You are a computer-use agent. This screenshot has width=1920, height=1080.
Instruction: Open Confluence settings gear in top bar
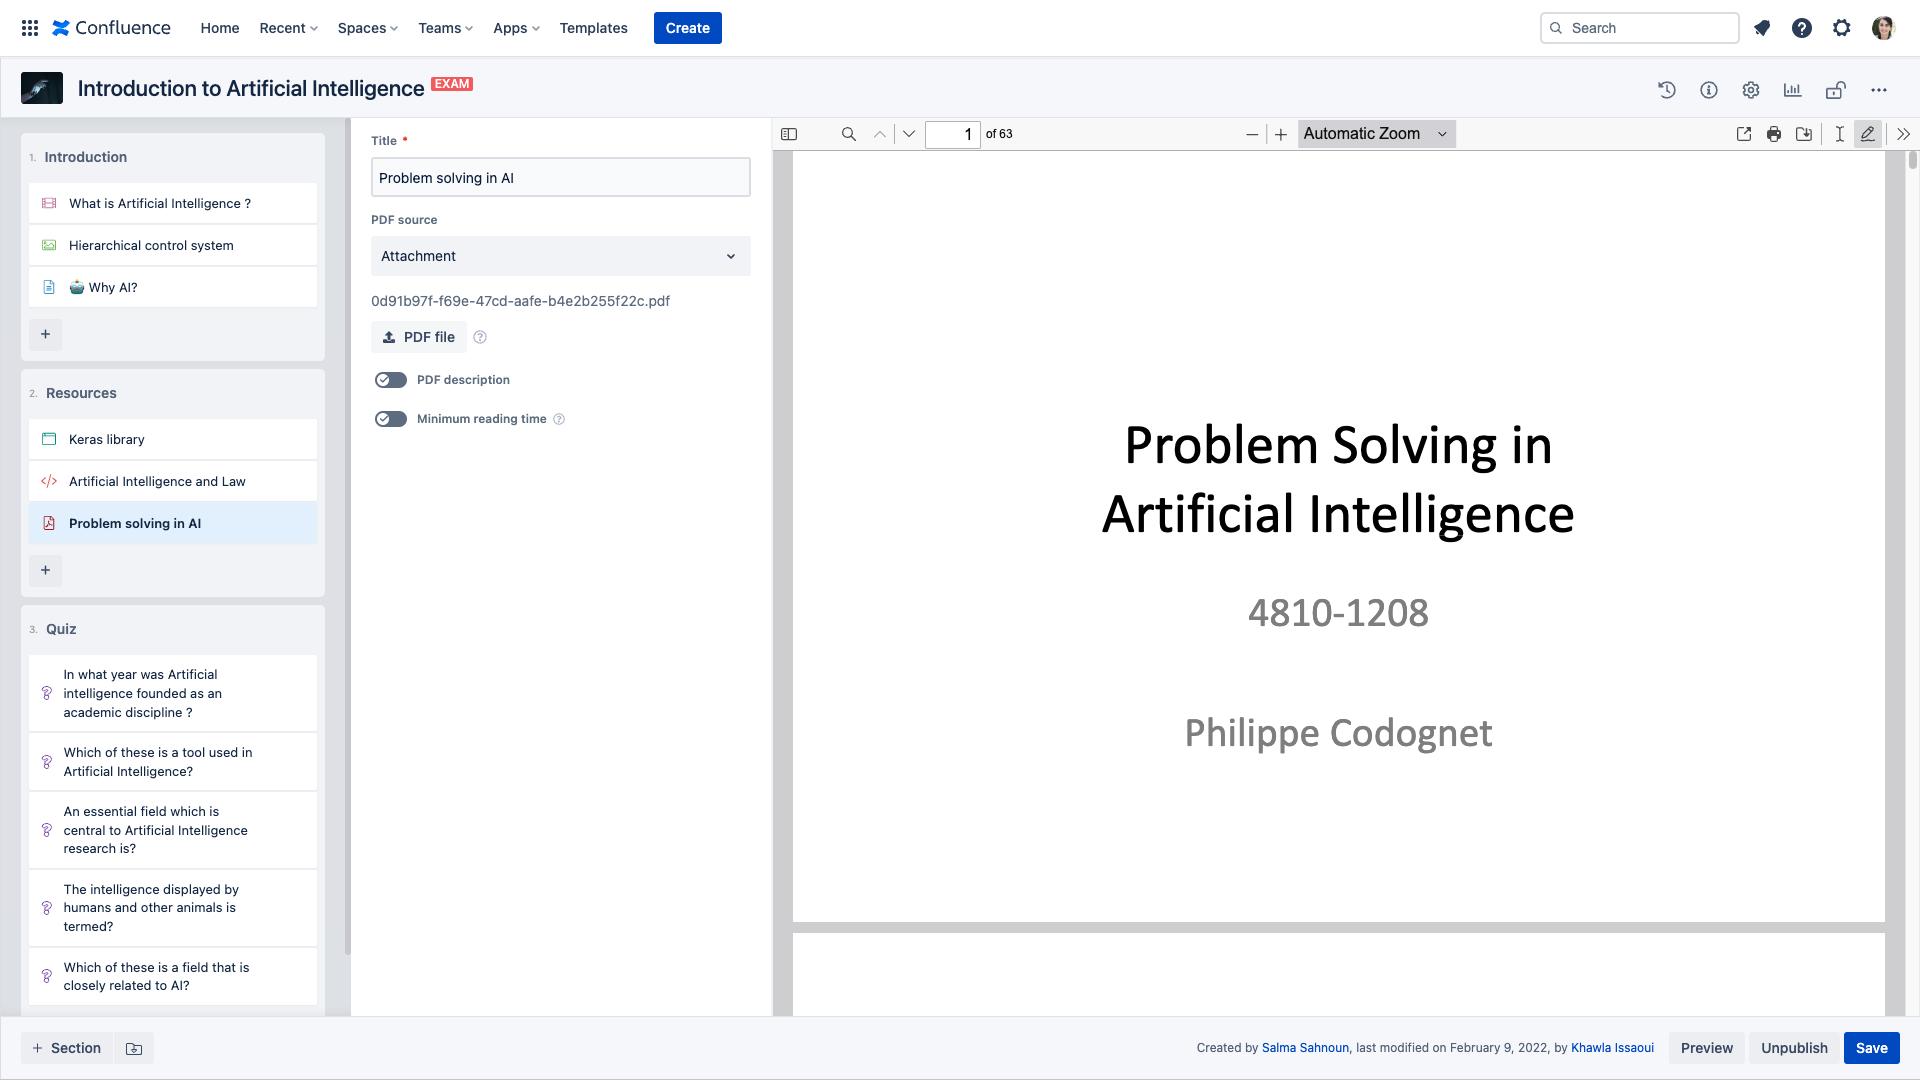tap(1842, 28)
